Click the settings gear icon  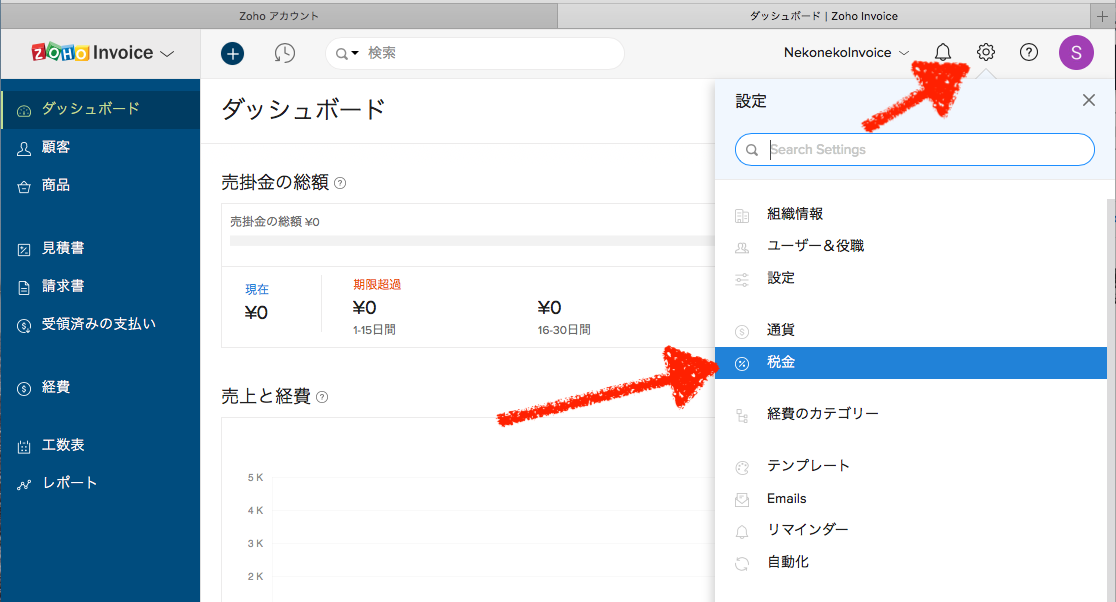[x=986, y=53]
